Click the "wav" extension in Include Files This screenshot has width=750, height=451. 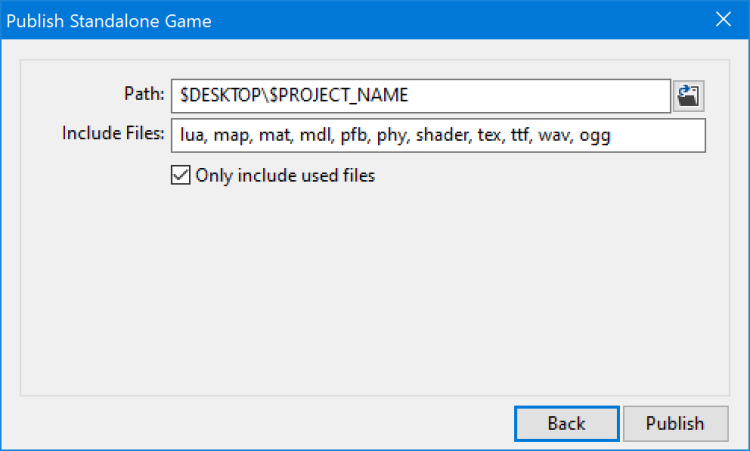553,136
